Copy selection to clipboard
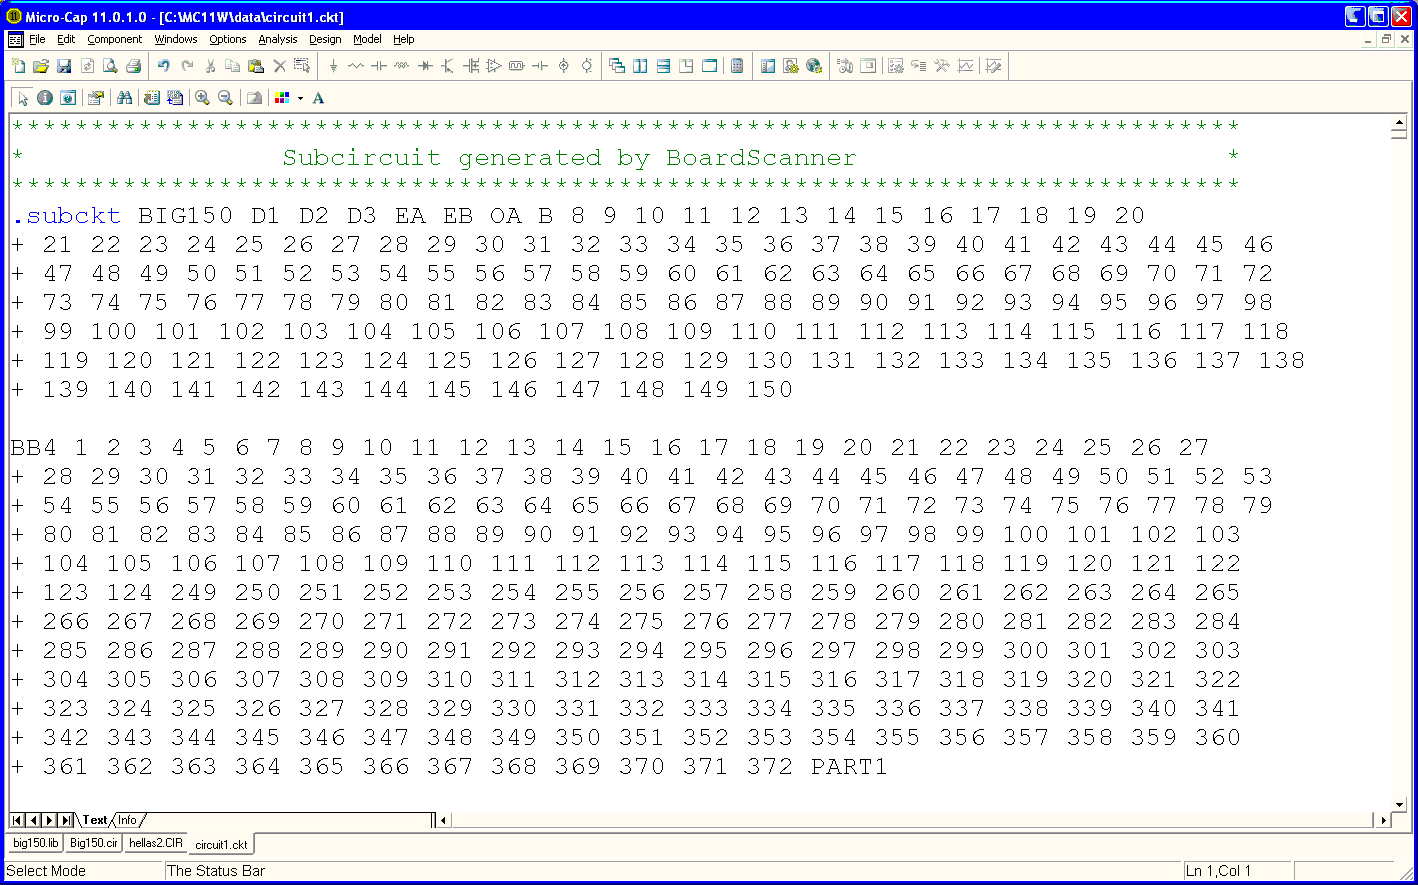This screenshot has width=1418, height=885. click(232, 66)
